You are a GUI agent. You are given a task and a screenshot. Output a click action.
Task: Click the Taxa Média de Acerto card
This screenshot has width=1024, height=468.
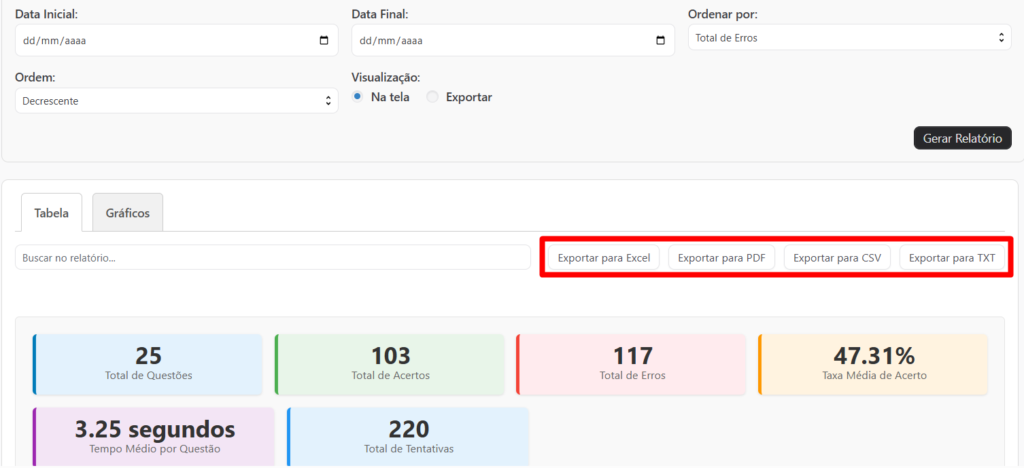click(x=873, y=363)
